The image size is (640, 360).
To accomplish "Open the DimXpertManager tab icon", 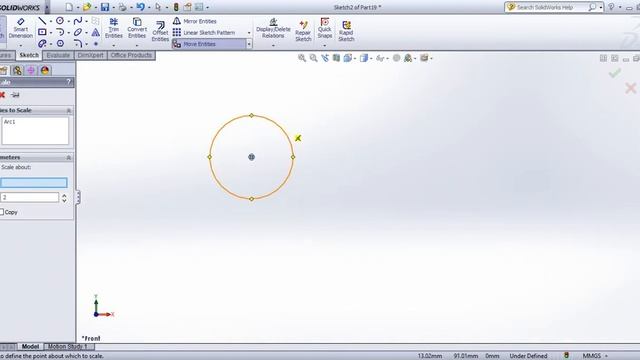I will pyautogui.click(x=31, y=70).
